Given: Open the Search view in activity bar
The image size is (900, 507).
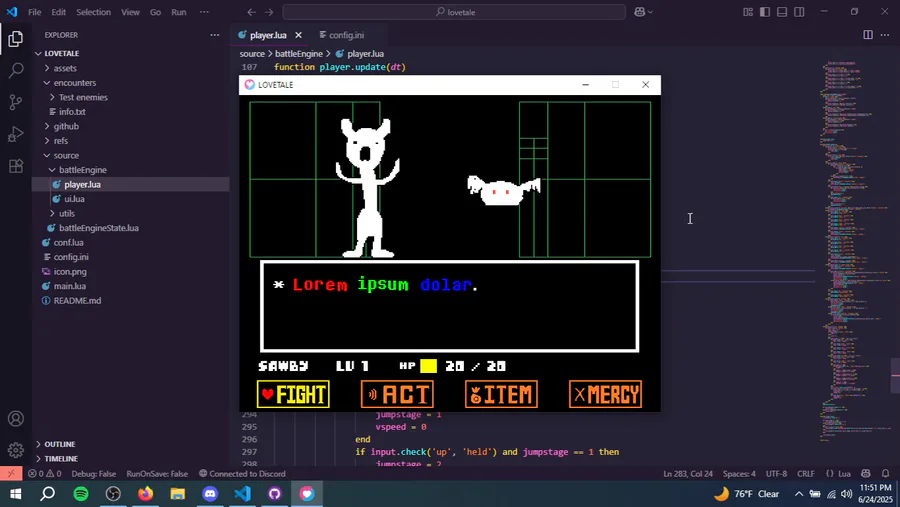Looking at the screenshot, I should (x=15, y=71).
